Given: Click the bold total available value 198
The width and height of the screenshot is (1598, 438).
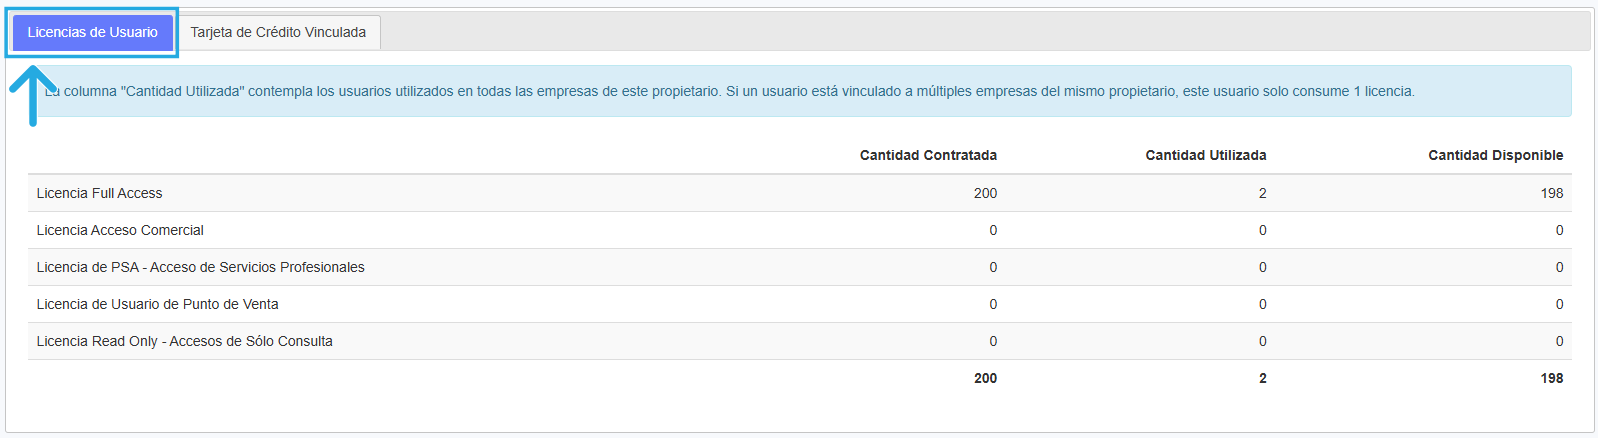Looking at the screenshot, I should coord(1551,378).
